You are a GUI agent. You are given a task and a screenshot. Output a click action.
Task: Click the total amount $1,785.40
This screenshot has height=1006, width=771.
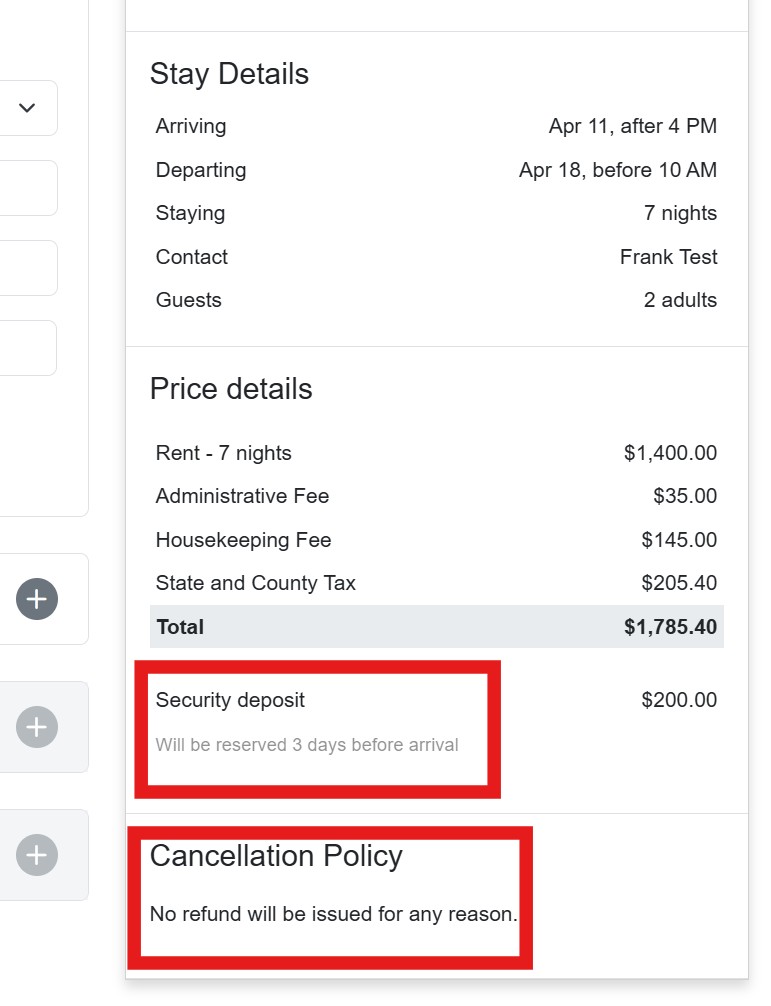click(670, 627)
